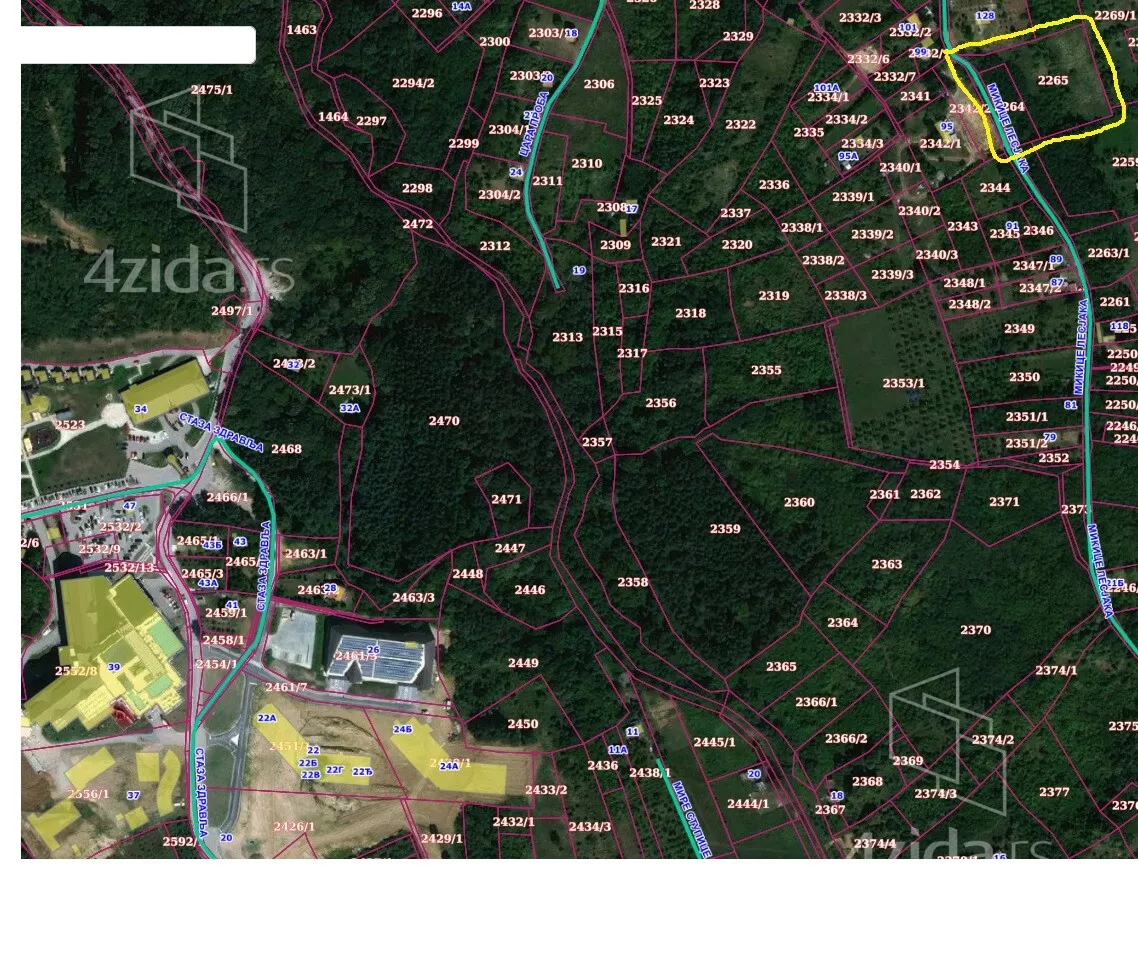Select house number marker 37
Viewport: 1138px width, 962px height.
tap(133, 795)
